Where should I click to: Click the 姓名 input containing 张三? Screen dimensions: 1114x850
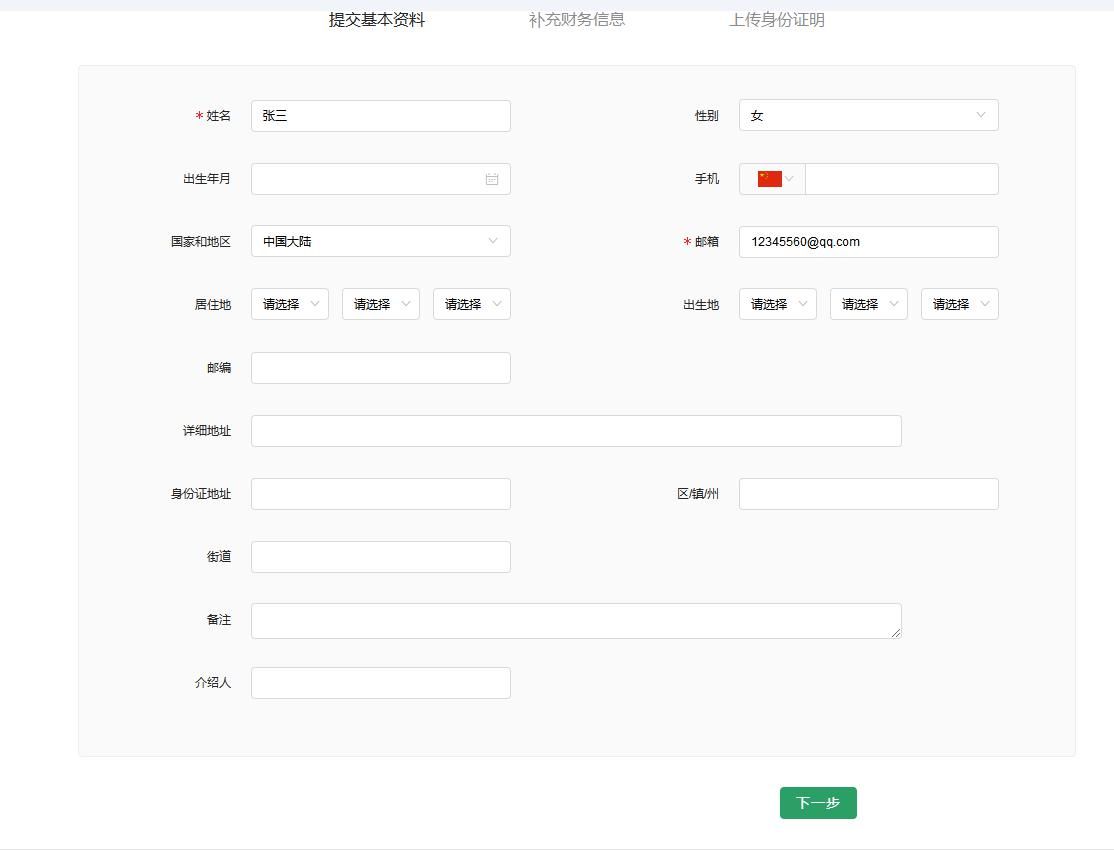[380, 115]
